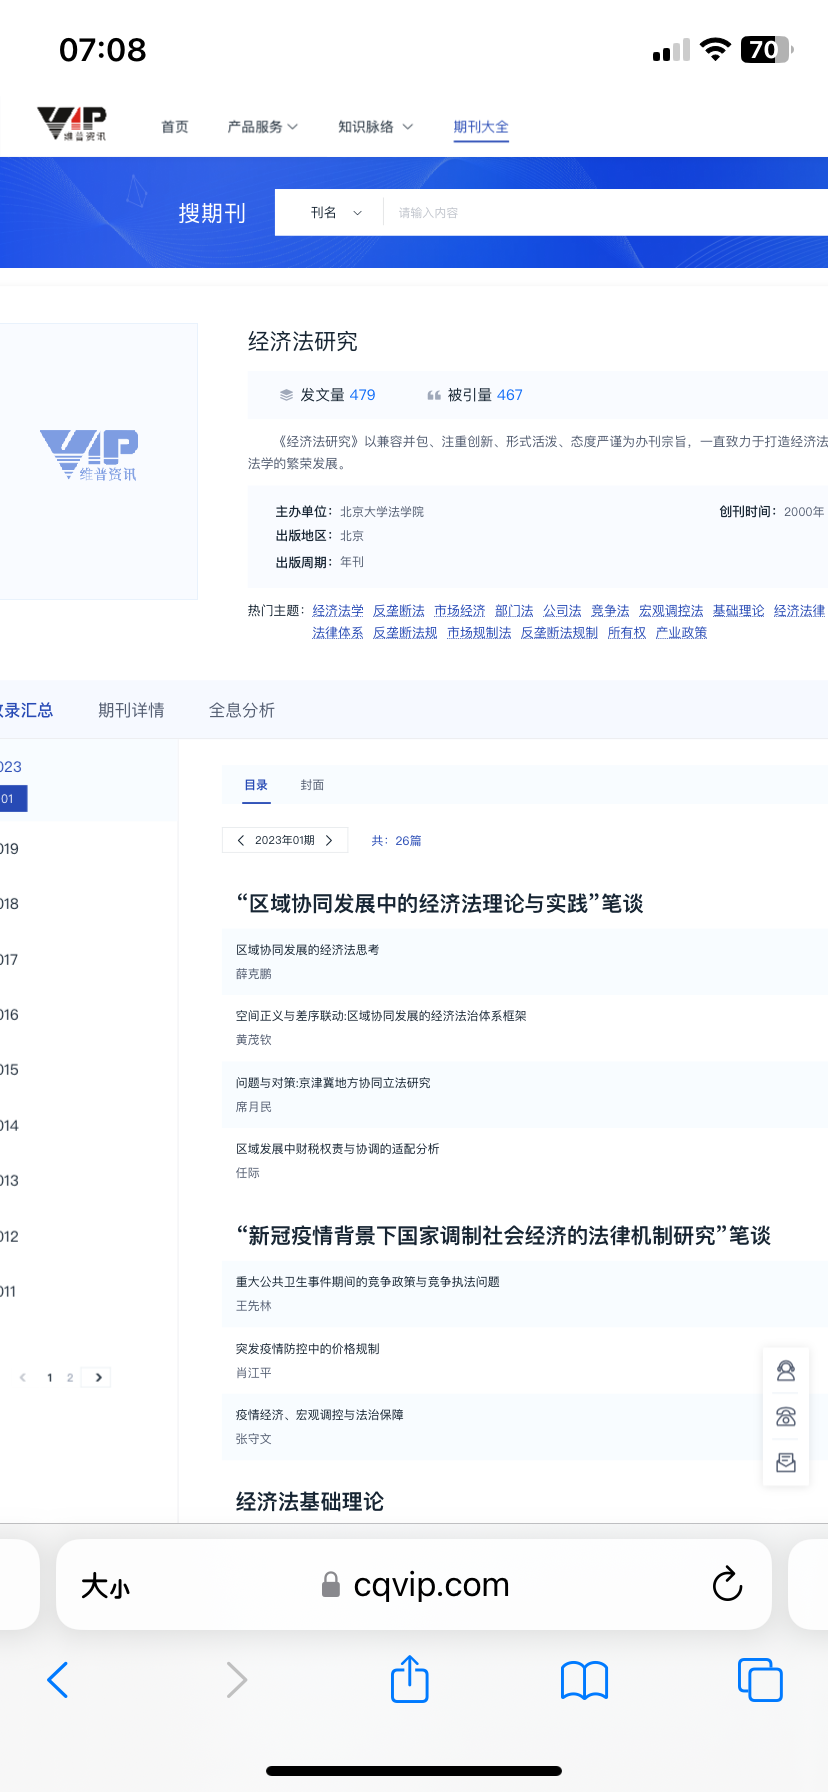This screenshot has width=828, height=1792.
Task: Open the 全息分析 tab
Action: [241, 710]
